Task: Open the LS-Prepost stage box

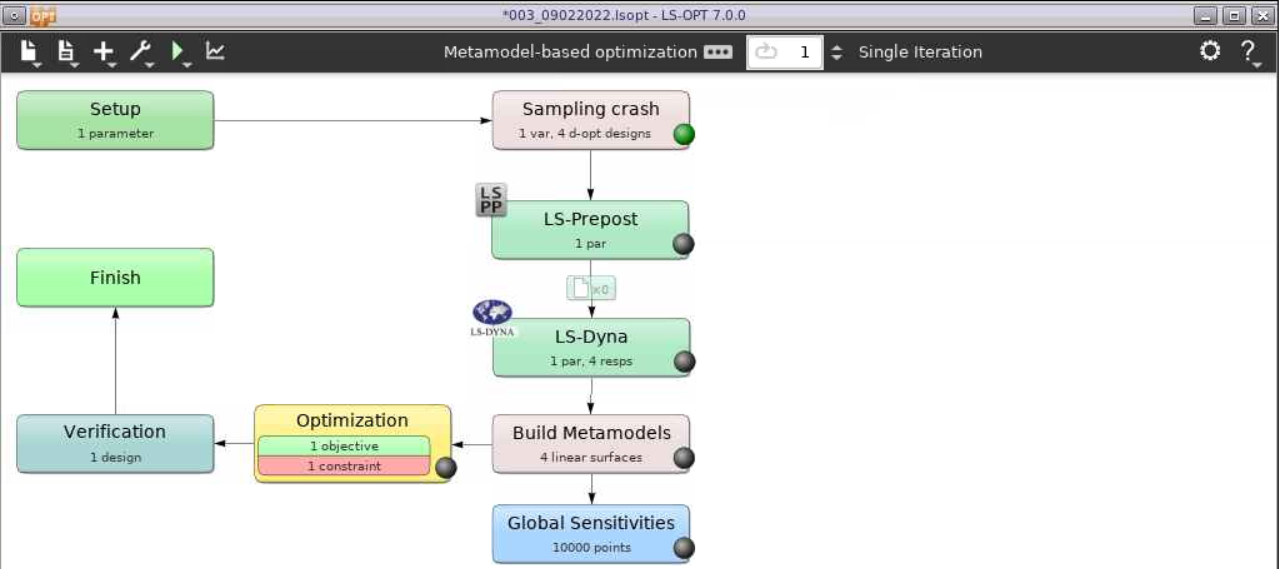Action: 590,230
